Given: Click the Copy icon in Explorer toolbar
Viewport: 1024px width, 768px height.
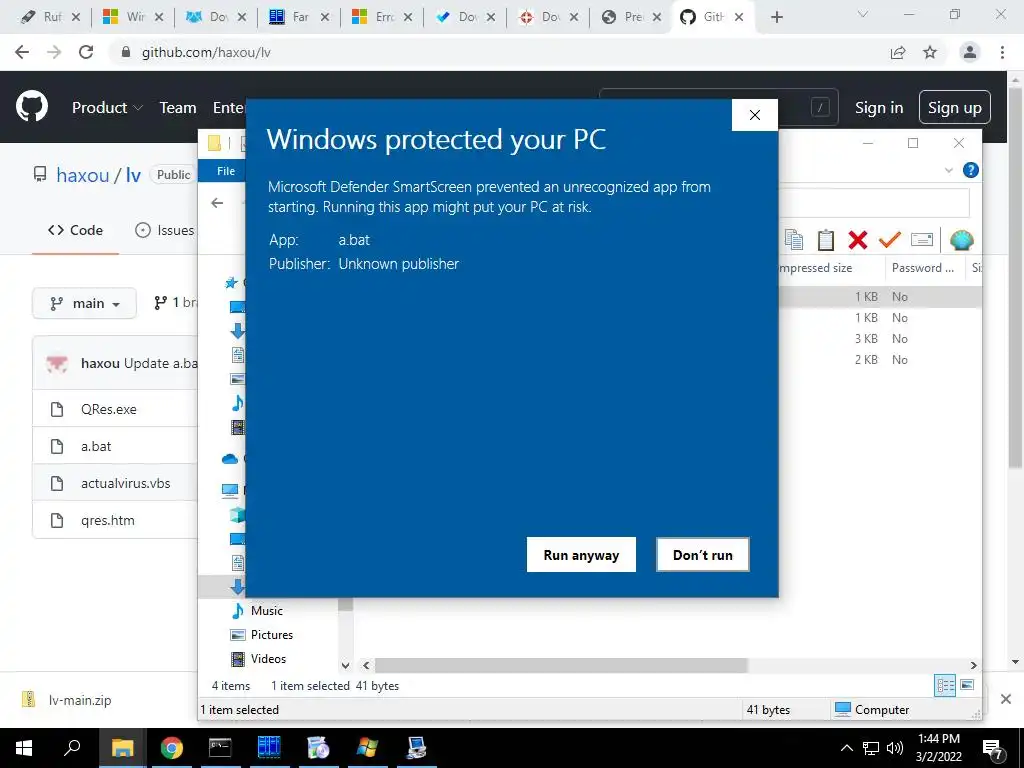Looking at the screenshot, I should click(x=793, y=240).
